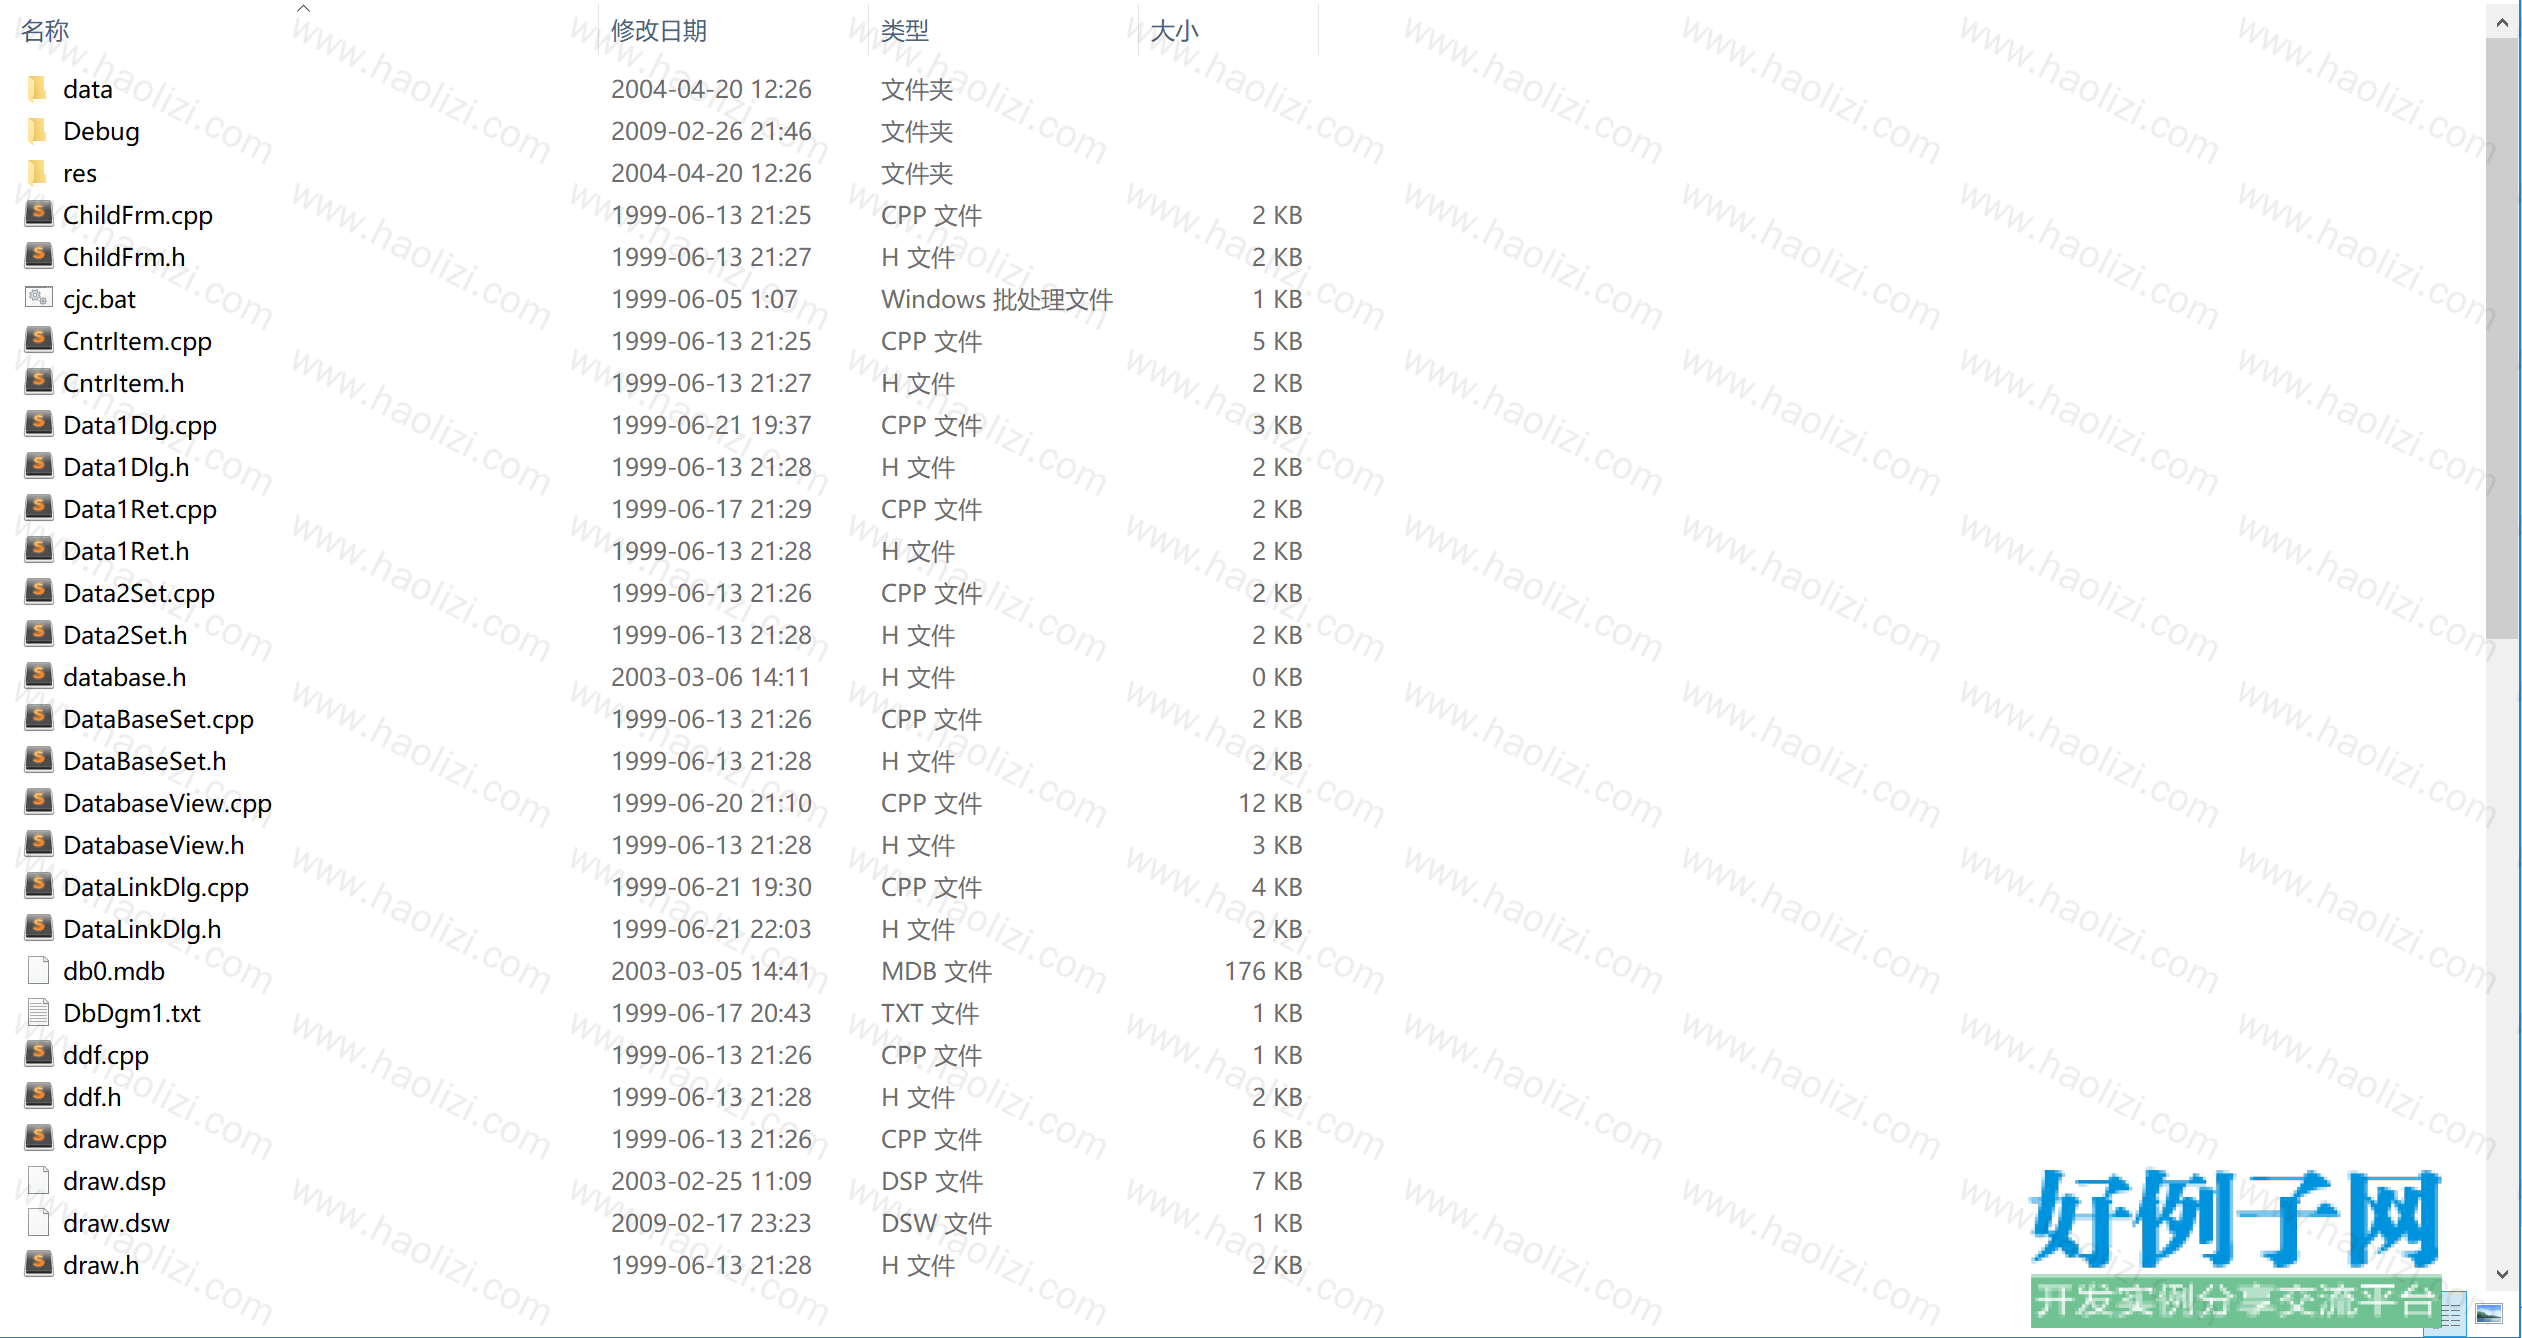Select the DatabaseView.cpp file icon
This screenshot has height=1338, width=2522.
click(x=38, y=802)
